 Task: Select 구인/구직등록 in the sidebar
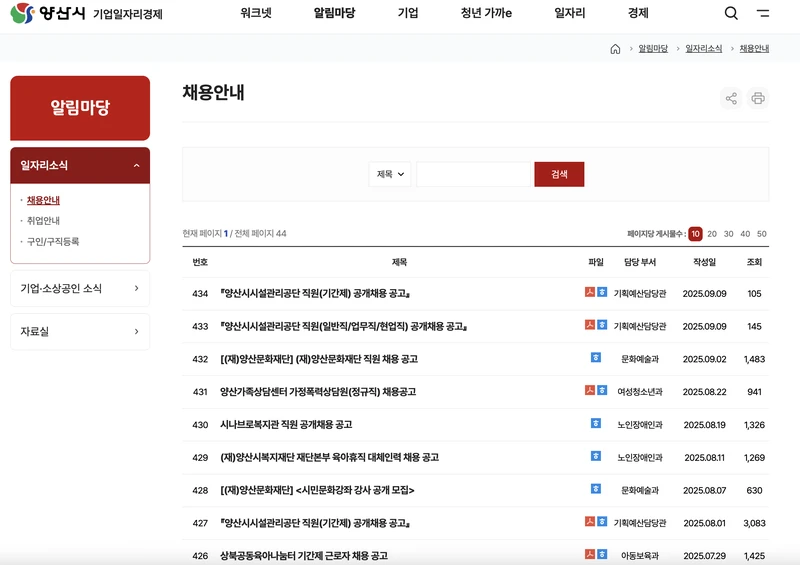tap(53, 241)
